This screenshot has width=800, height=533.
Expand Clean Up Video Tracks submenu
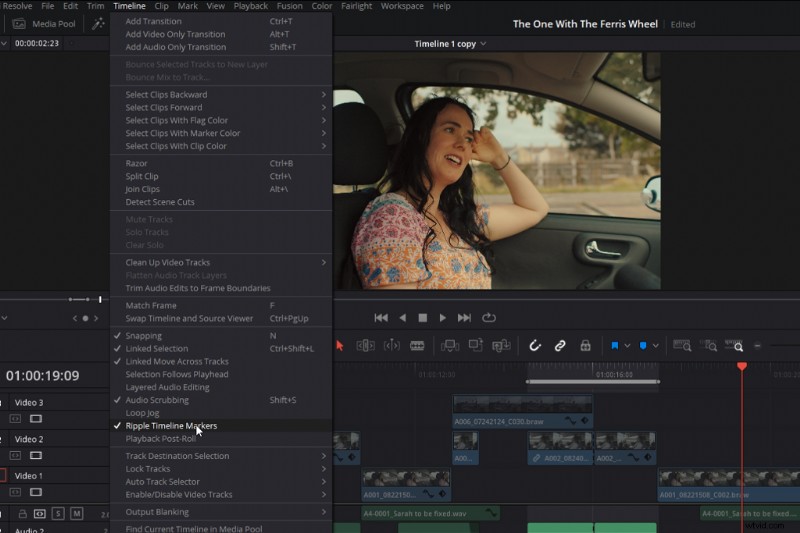click(221, 262)
